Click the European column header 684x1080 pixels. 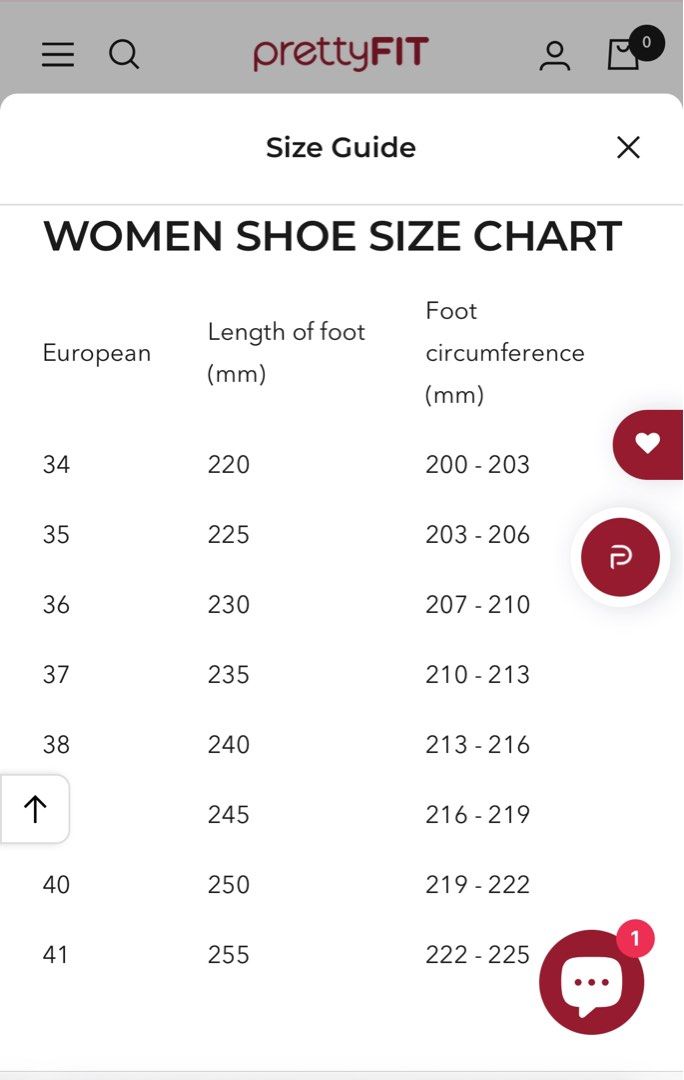pyautogui.click(x=96, y=353)
